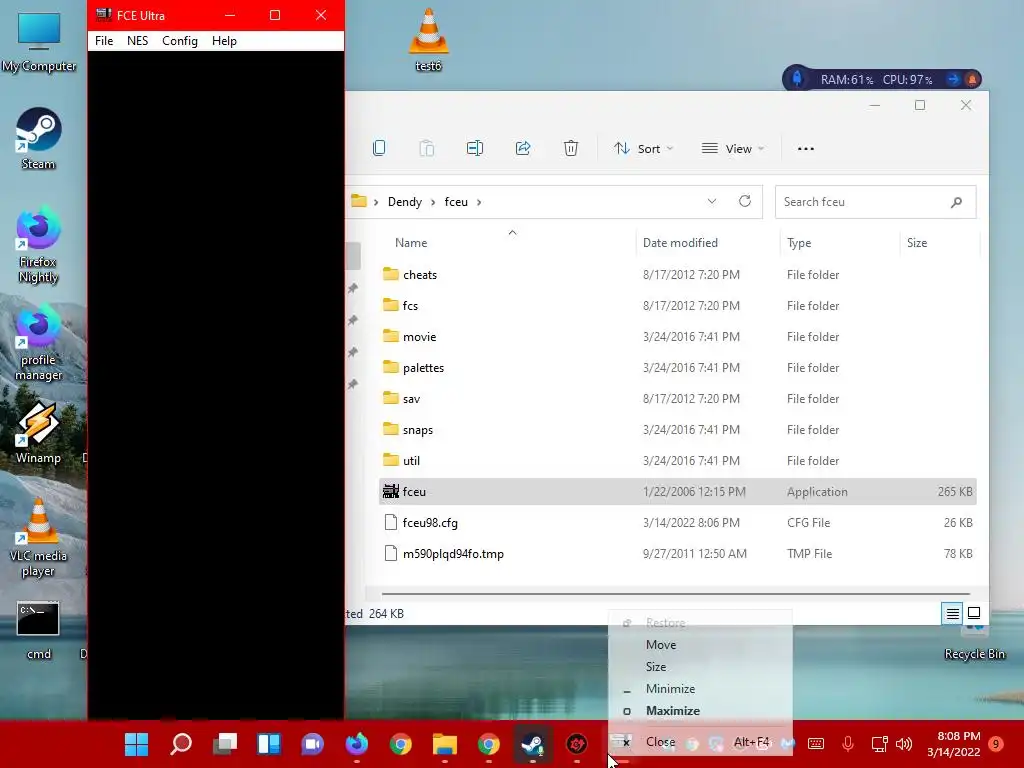Select the cheats folder row
This screenshot has width=1024, height=768.
[x=677, y=275]
